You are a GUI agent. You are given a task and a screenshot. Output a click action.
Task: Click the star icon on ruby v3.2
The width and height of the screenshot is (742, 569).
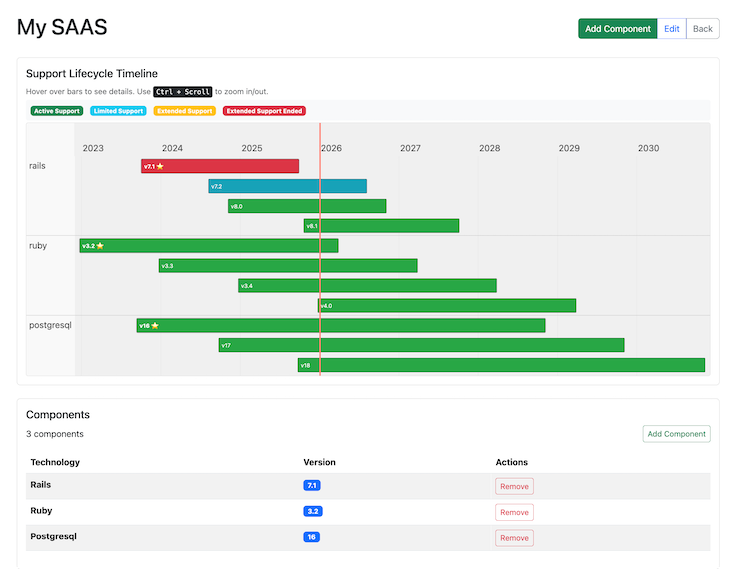100,246
